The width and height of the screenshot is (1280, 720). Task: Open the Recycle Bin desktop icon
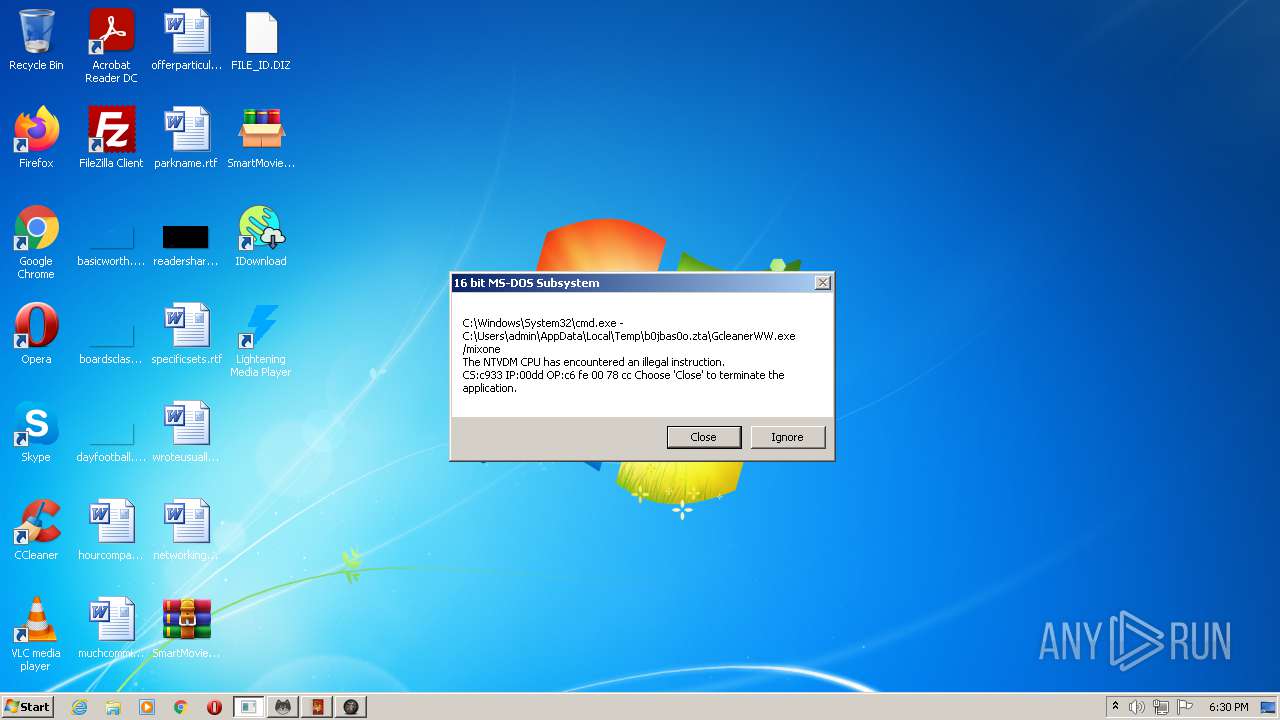[x=36, y=41]
